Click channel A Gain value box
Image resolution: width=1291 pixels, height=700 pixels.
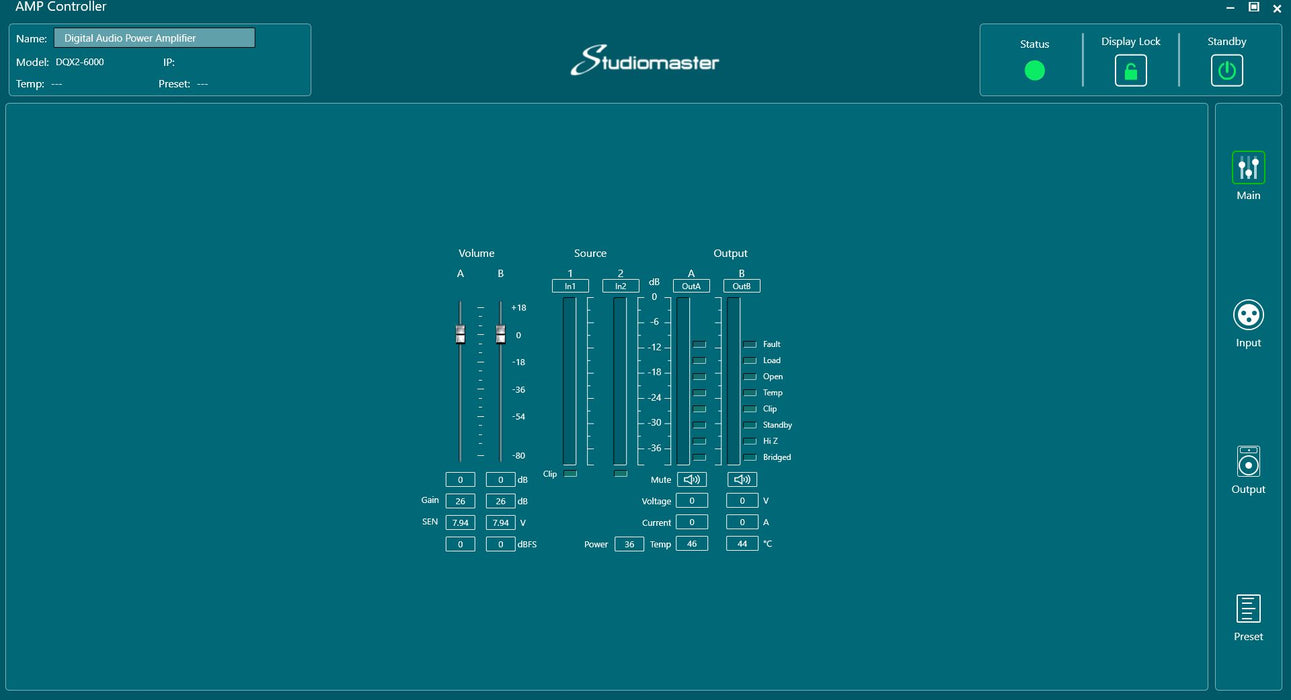[460, 501]
